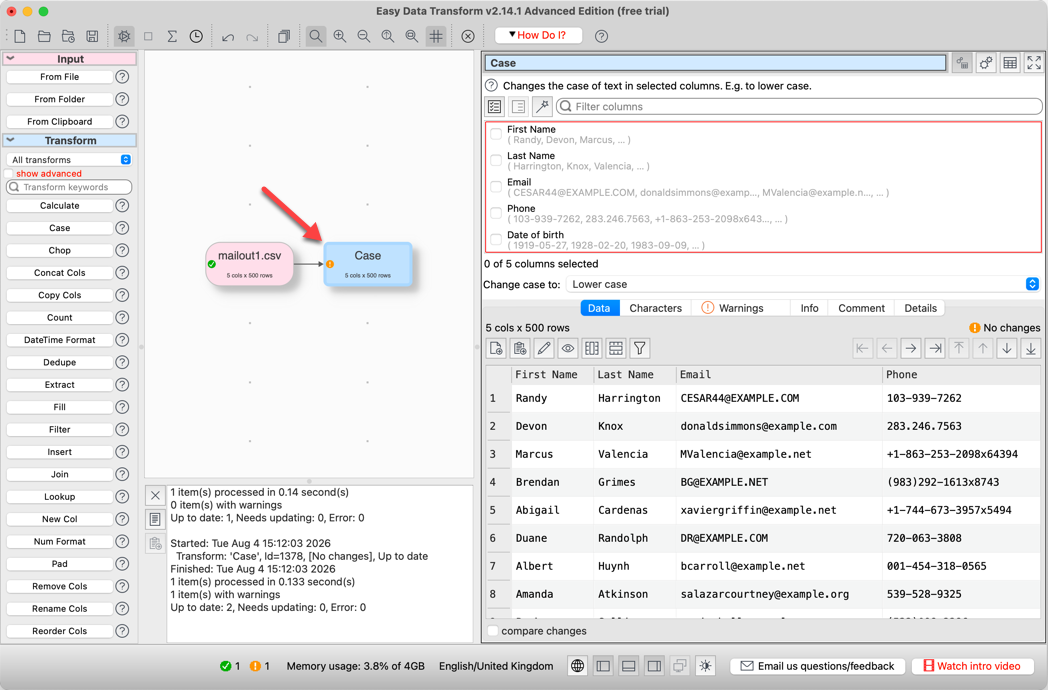Open the How Do I? dropdown
Image resolution: width=1048 pixels, height=690 pixels.
538,35
